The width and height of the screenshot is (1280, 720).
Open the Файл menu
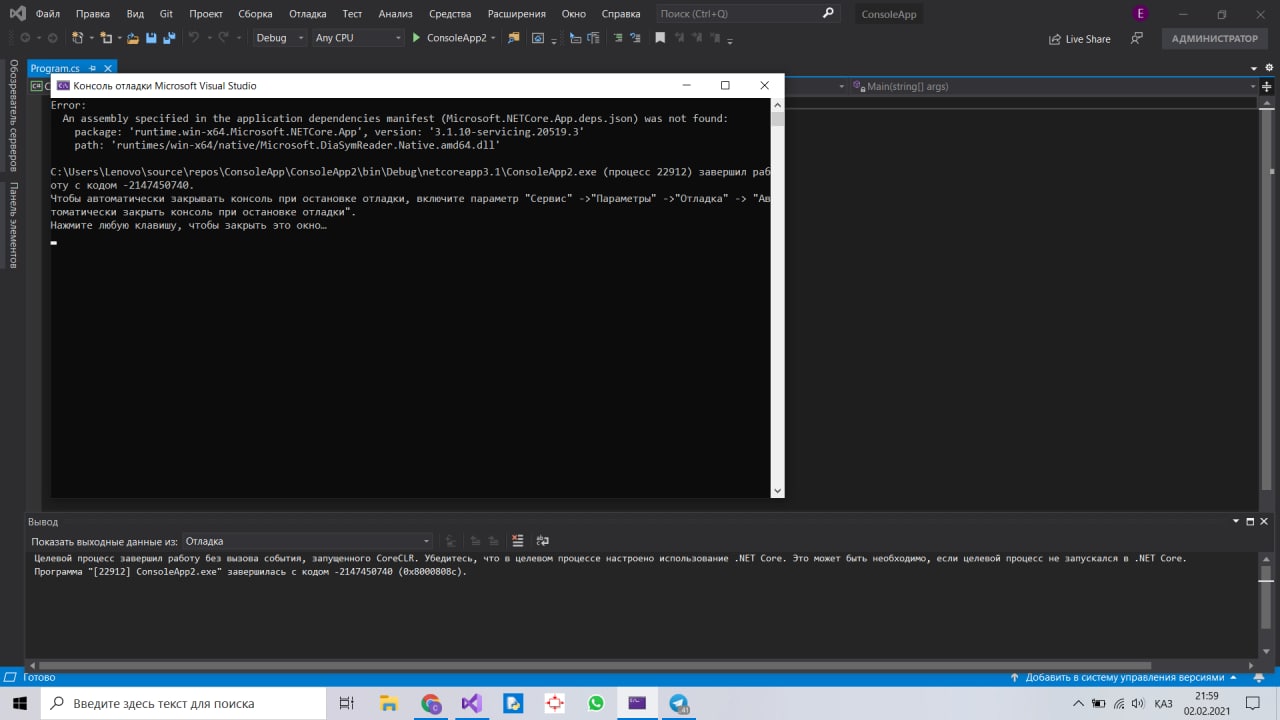click(47, 14)
